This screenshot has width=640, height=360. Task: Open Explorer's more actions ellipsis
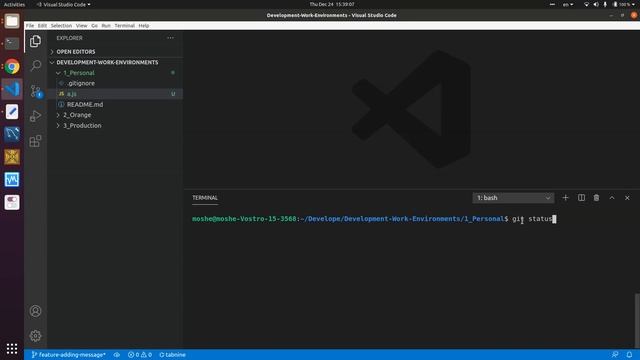170,38
